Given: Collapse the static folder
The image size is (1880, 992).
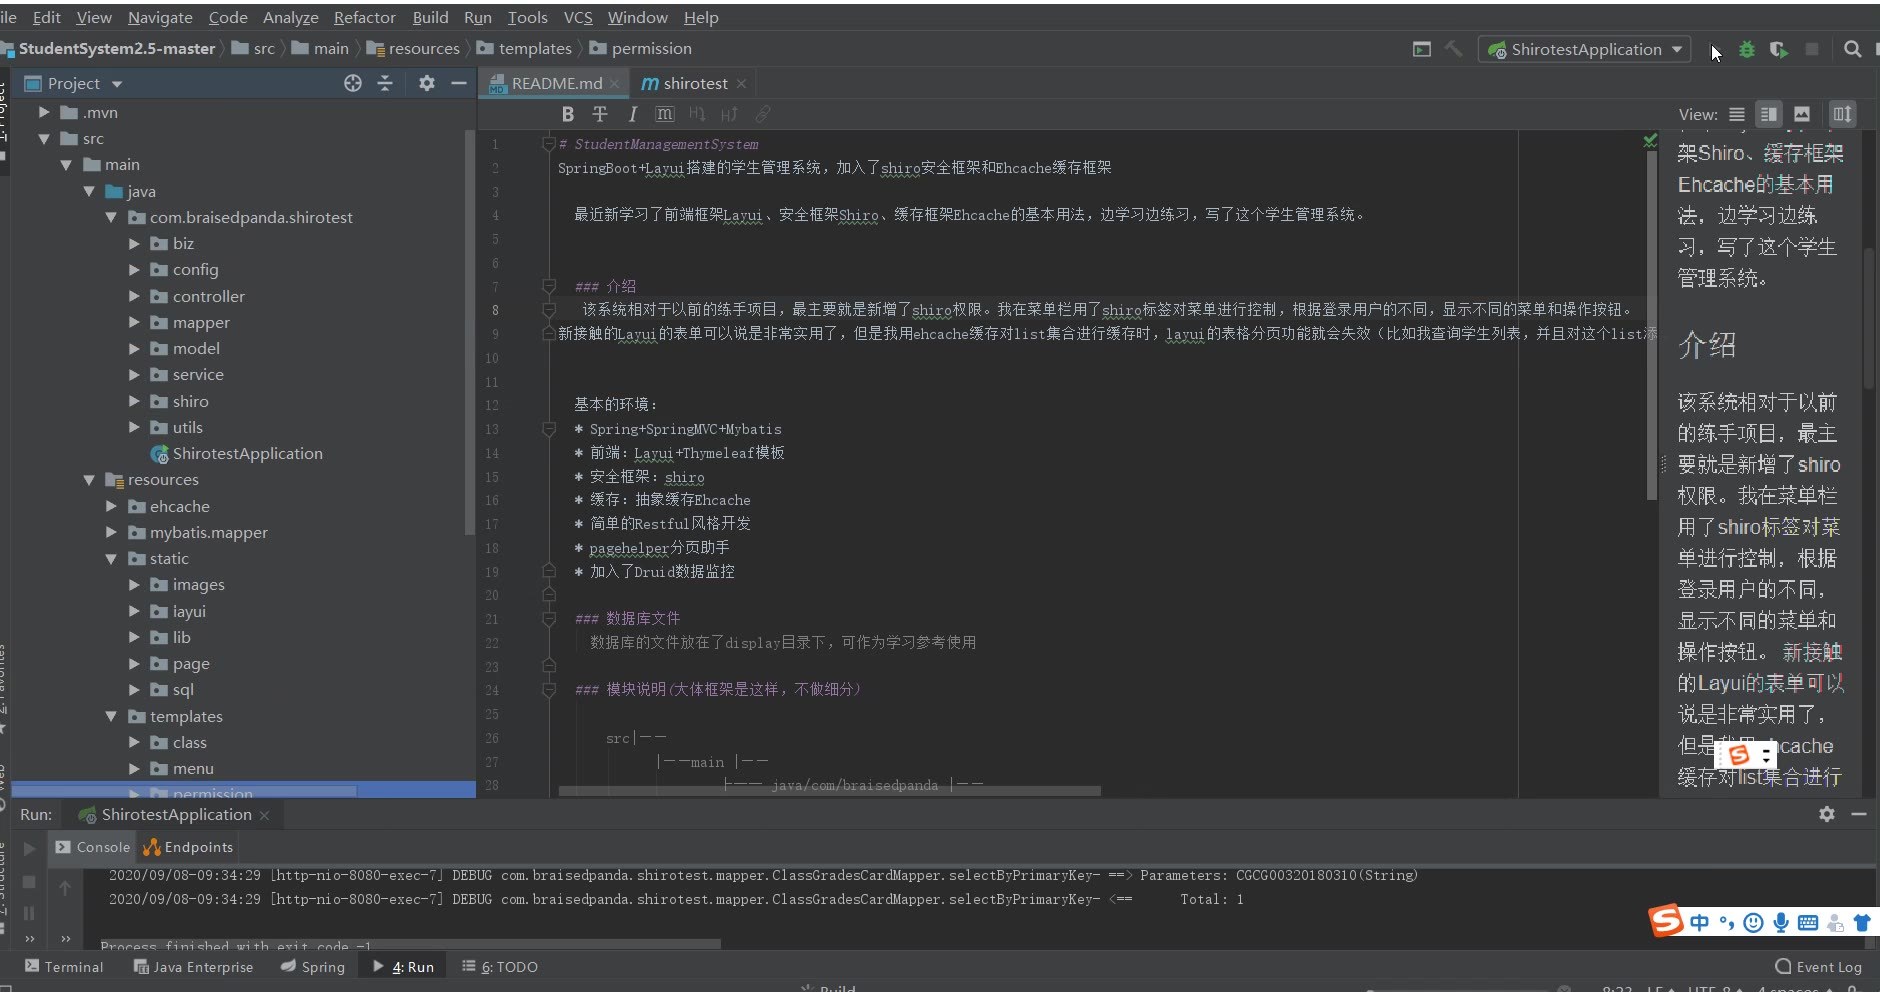Looking at the screenshot, I should tap(111, 558).
